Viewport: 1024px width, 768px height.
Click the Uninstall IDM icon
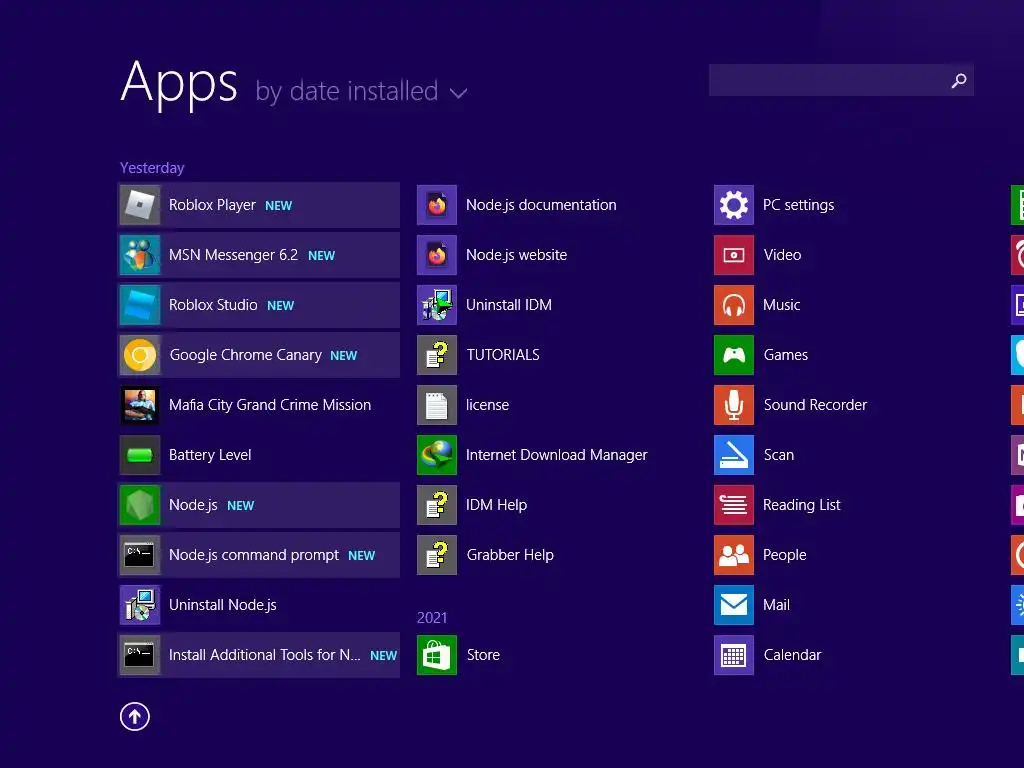437,305
